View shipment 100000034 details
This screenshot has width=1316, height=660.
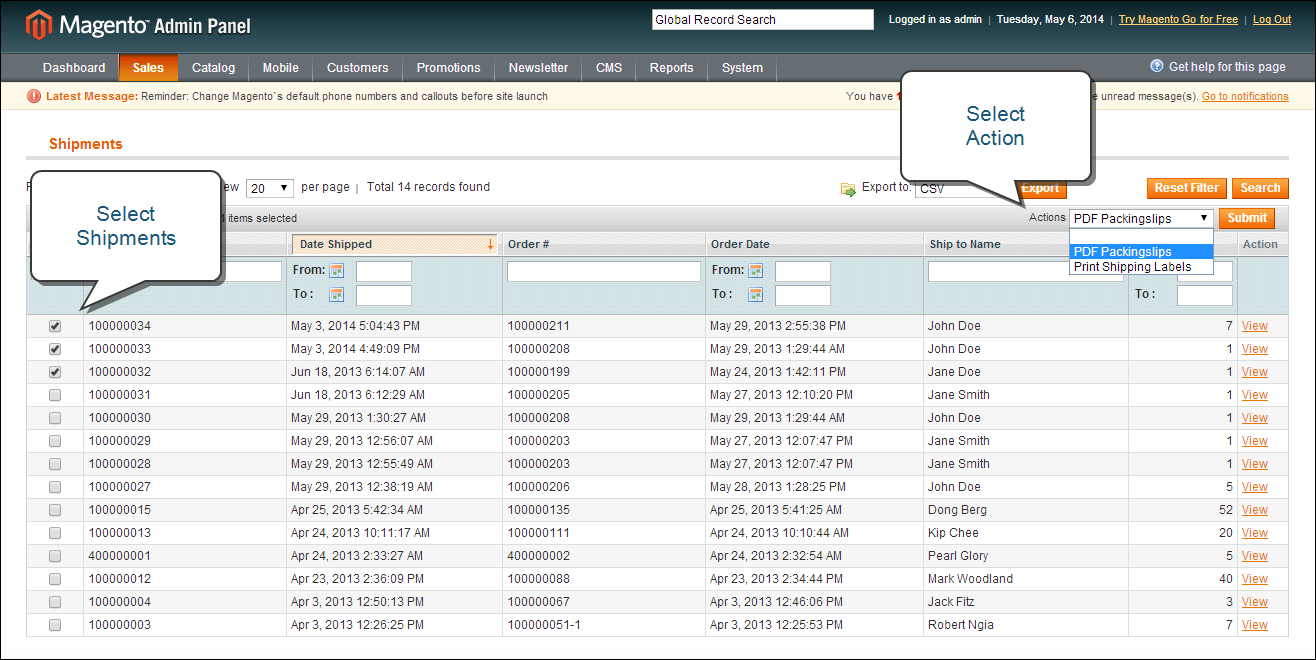click(x=1254, y=326)
